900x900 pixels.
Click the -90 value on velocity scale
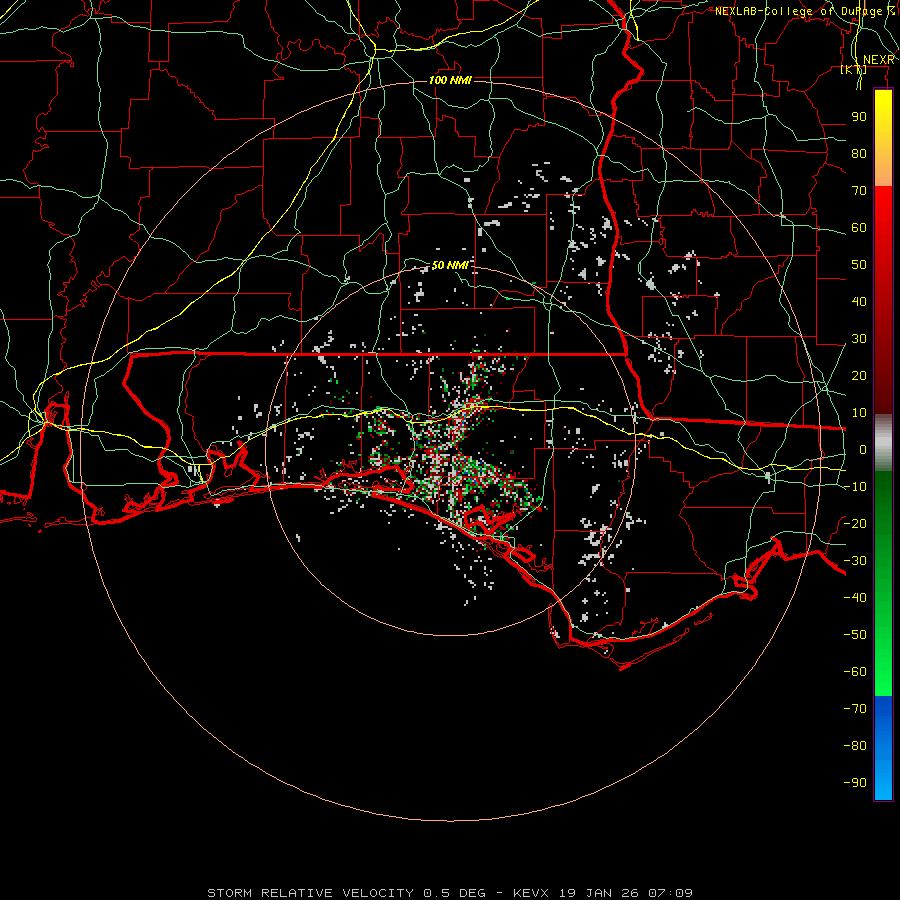[855, 783]
